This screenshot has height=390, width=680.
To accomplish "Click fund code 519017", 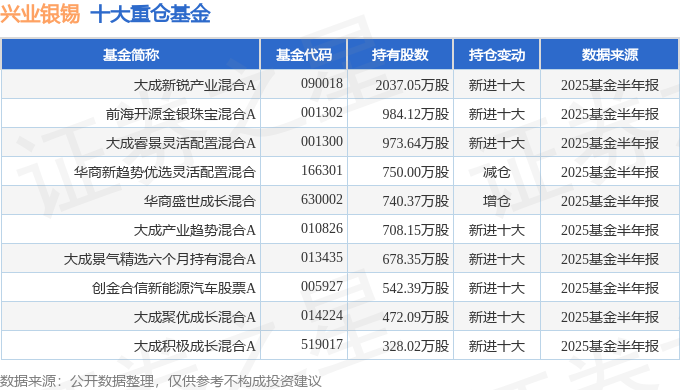I will click(322, 344).
